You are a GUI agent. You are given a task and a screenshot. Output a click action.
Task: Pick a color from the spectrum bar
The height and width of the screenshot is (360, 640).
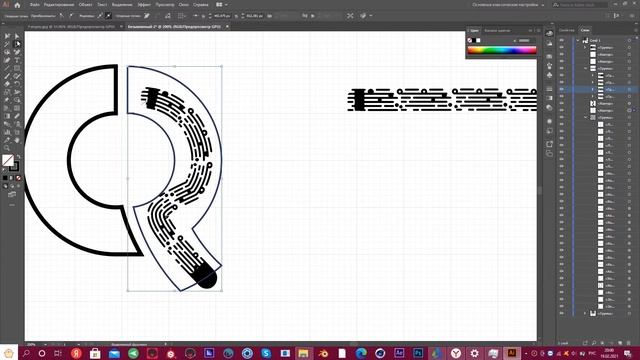502,50
